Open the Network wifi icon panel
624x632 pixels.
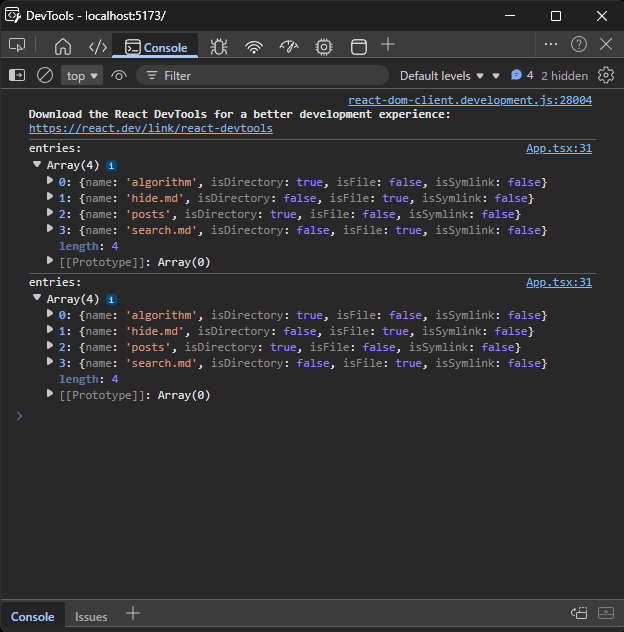(254, 46)
